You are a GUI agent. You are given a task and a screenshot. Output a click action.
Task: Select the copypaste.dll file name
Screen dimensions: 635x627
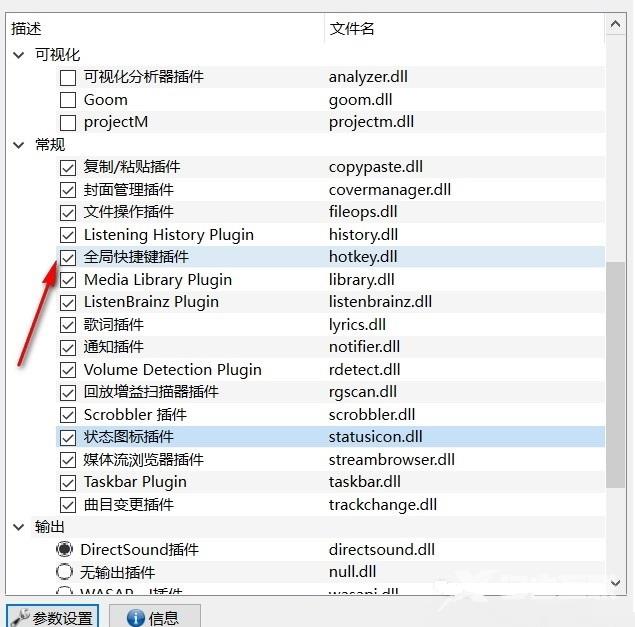click(376, 167)
